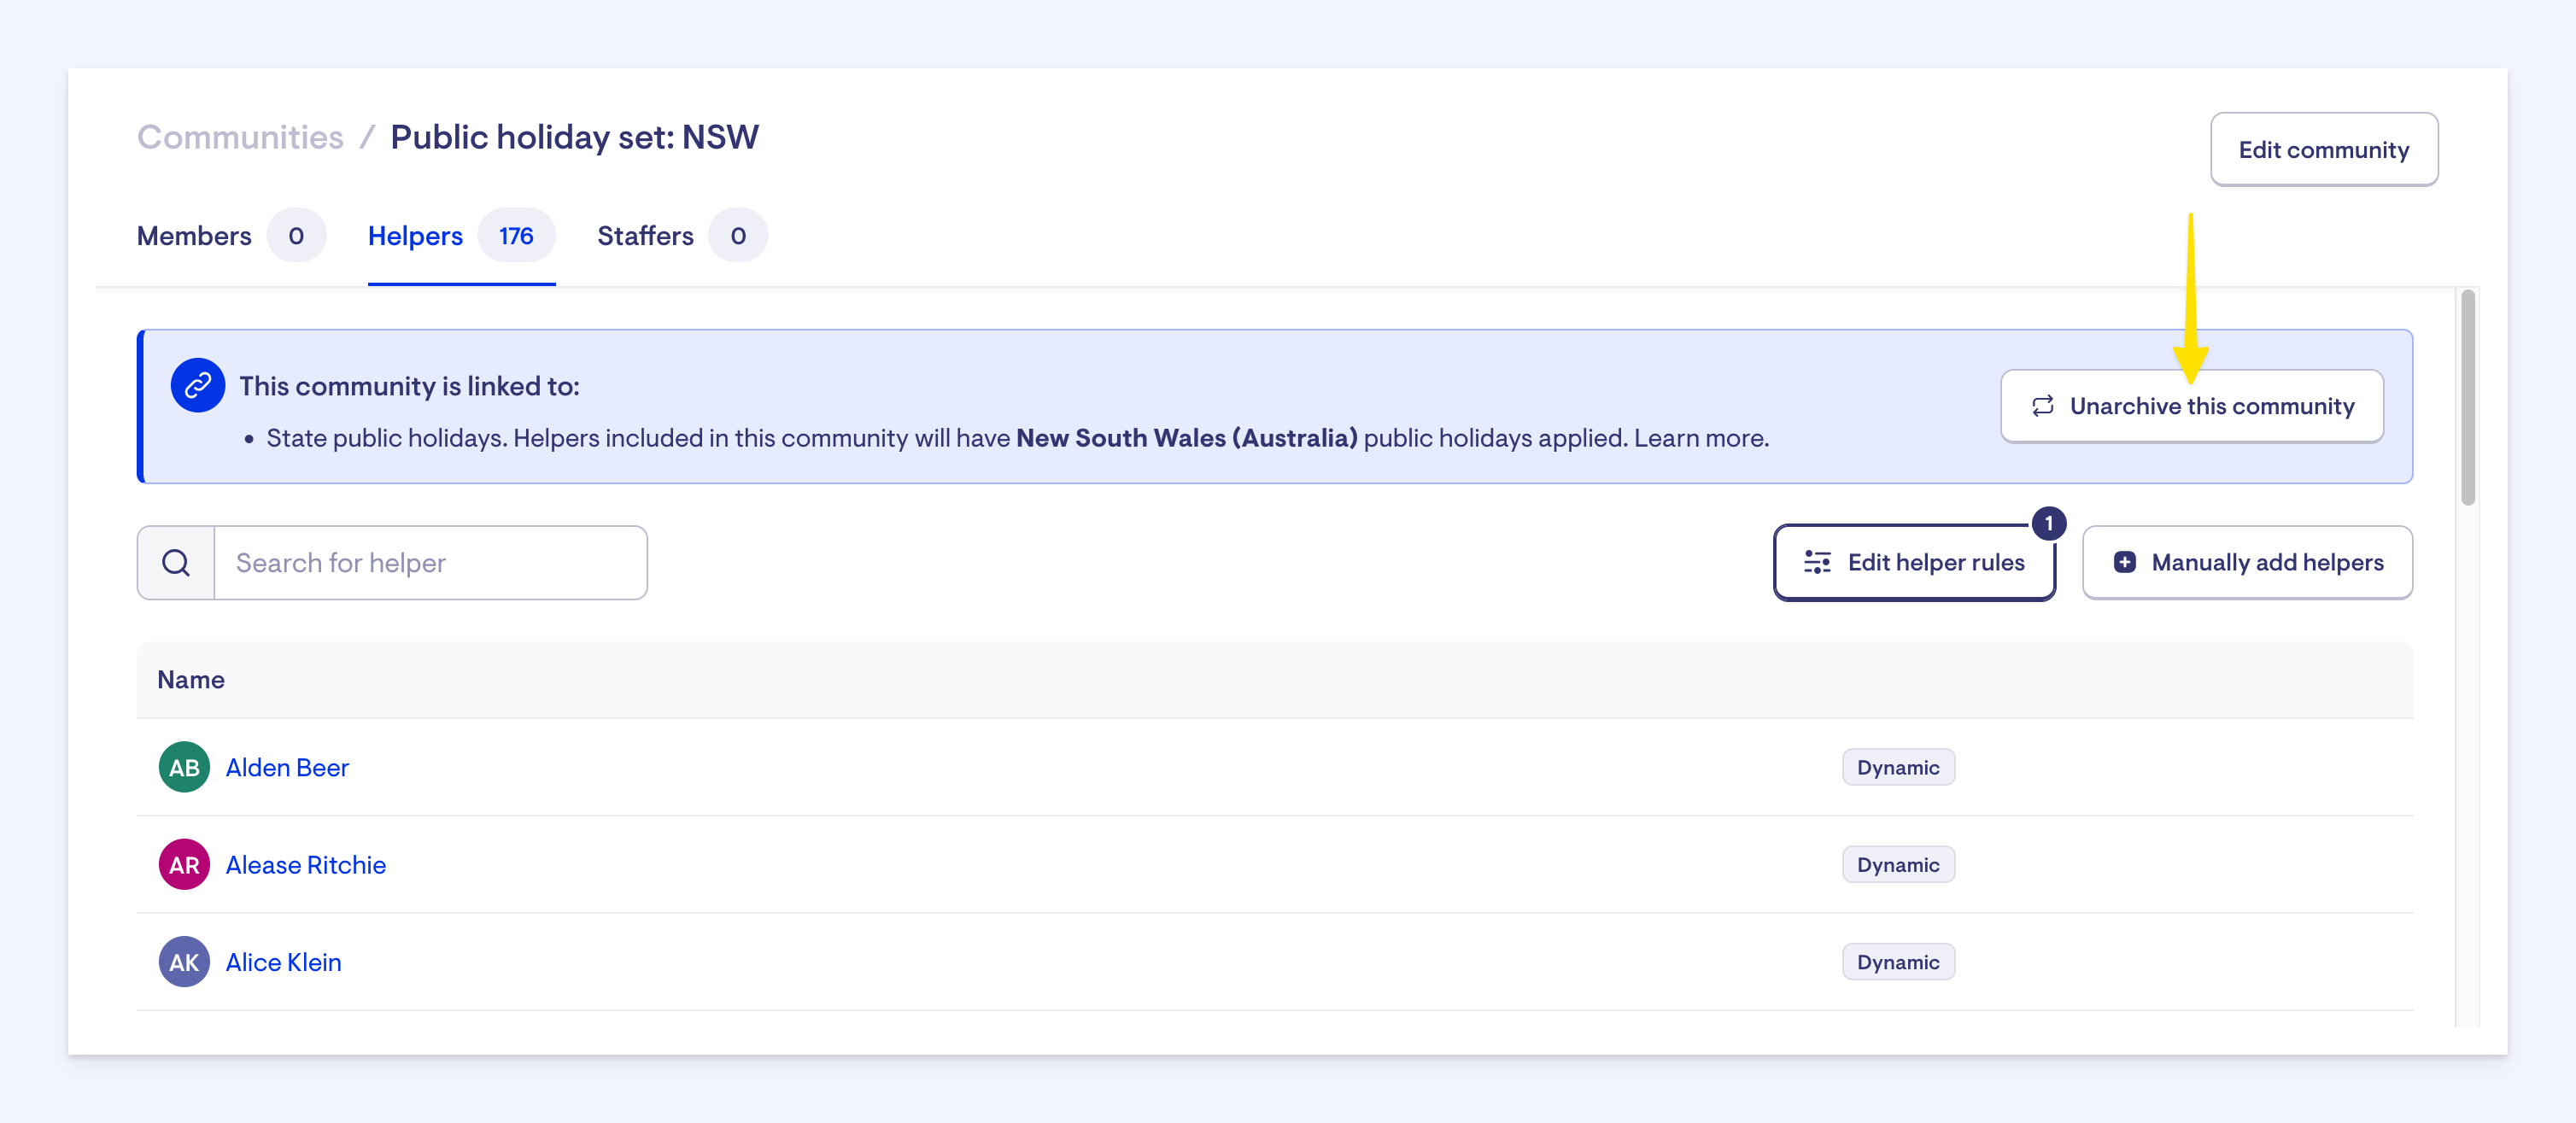2576x1123 pixels.
Task: Open the Learn more link
Action: (x=1700, y=438)
